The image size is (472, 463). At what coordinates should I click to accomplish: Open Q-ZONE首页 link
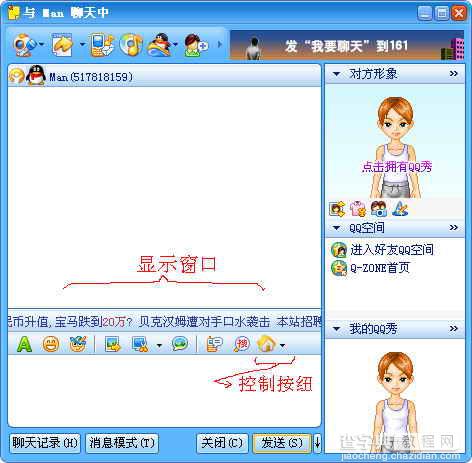380,268
